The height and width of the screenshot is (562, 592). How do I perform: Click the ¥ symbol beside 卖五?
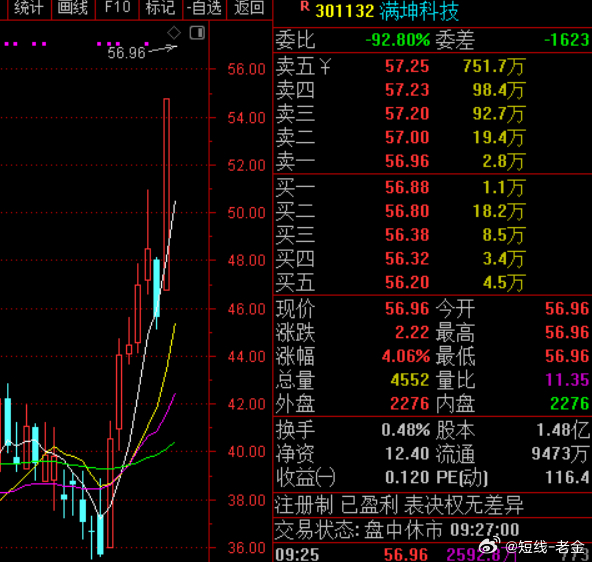pos(325,67)
